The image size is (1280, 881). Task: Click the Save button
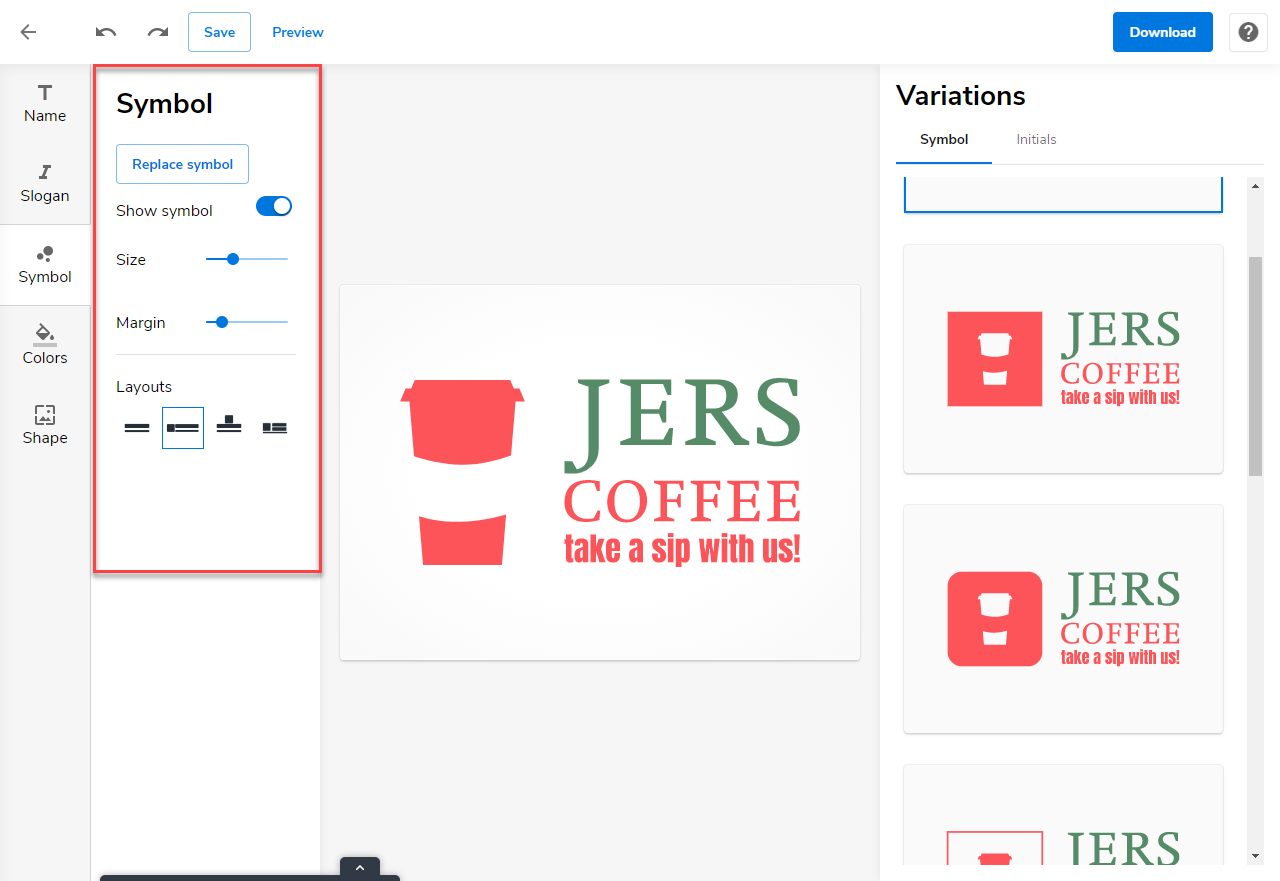[219, 32]
